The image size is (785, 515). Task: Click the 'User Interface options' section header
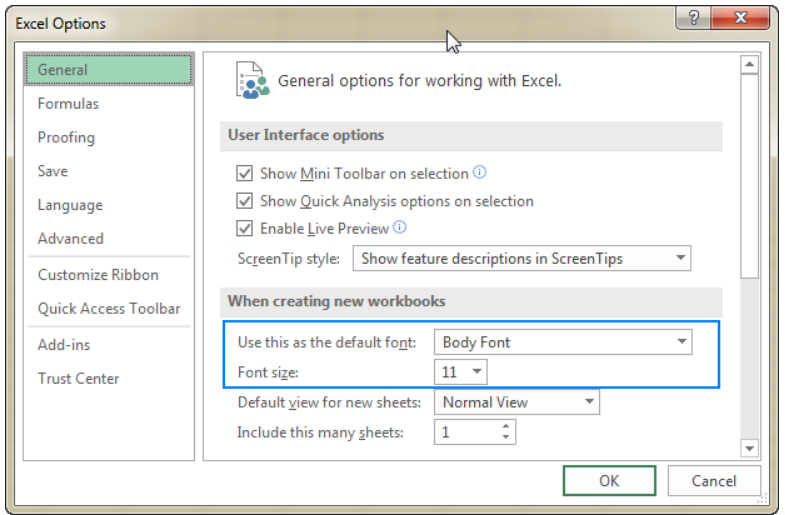[x=471, y=136]
